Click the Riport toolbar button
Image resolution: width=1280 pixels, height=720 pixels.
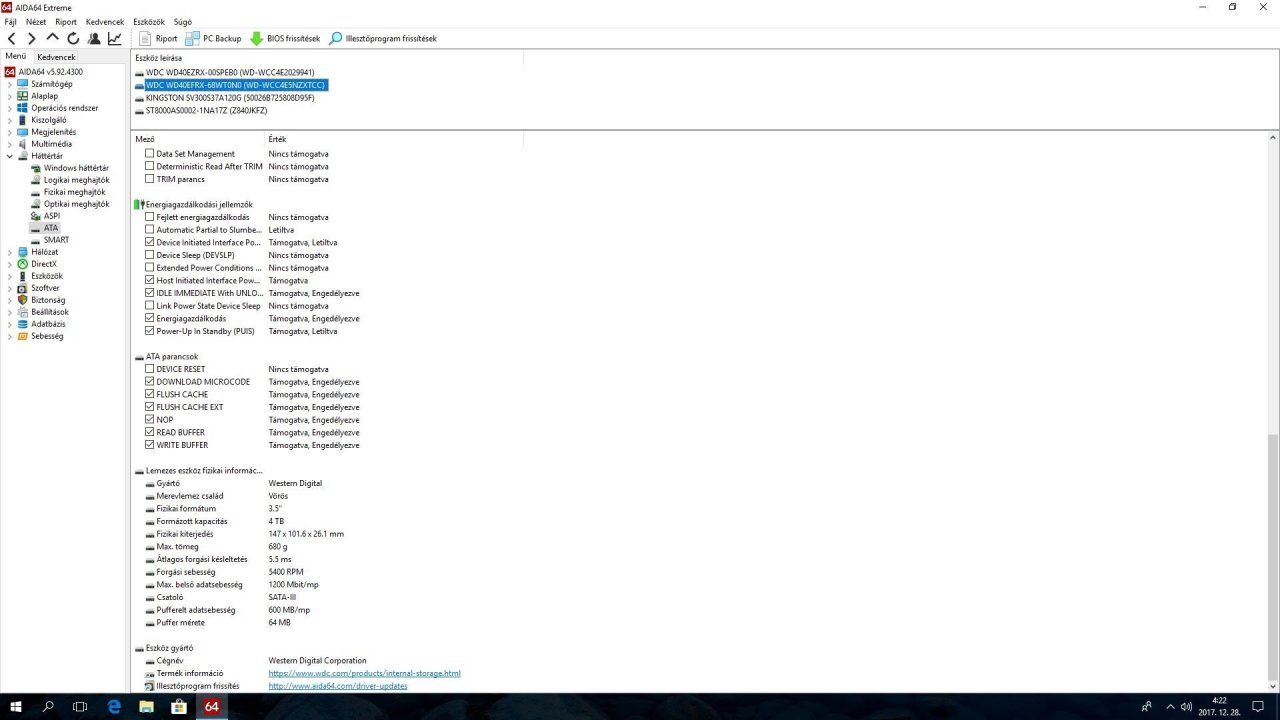(158, 38)
